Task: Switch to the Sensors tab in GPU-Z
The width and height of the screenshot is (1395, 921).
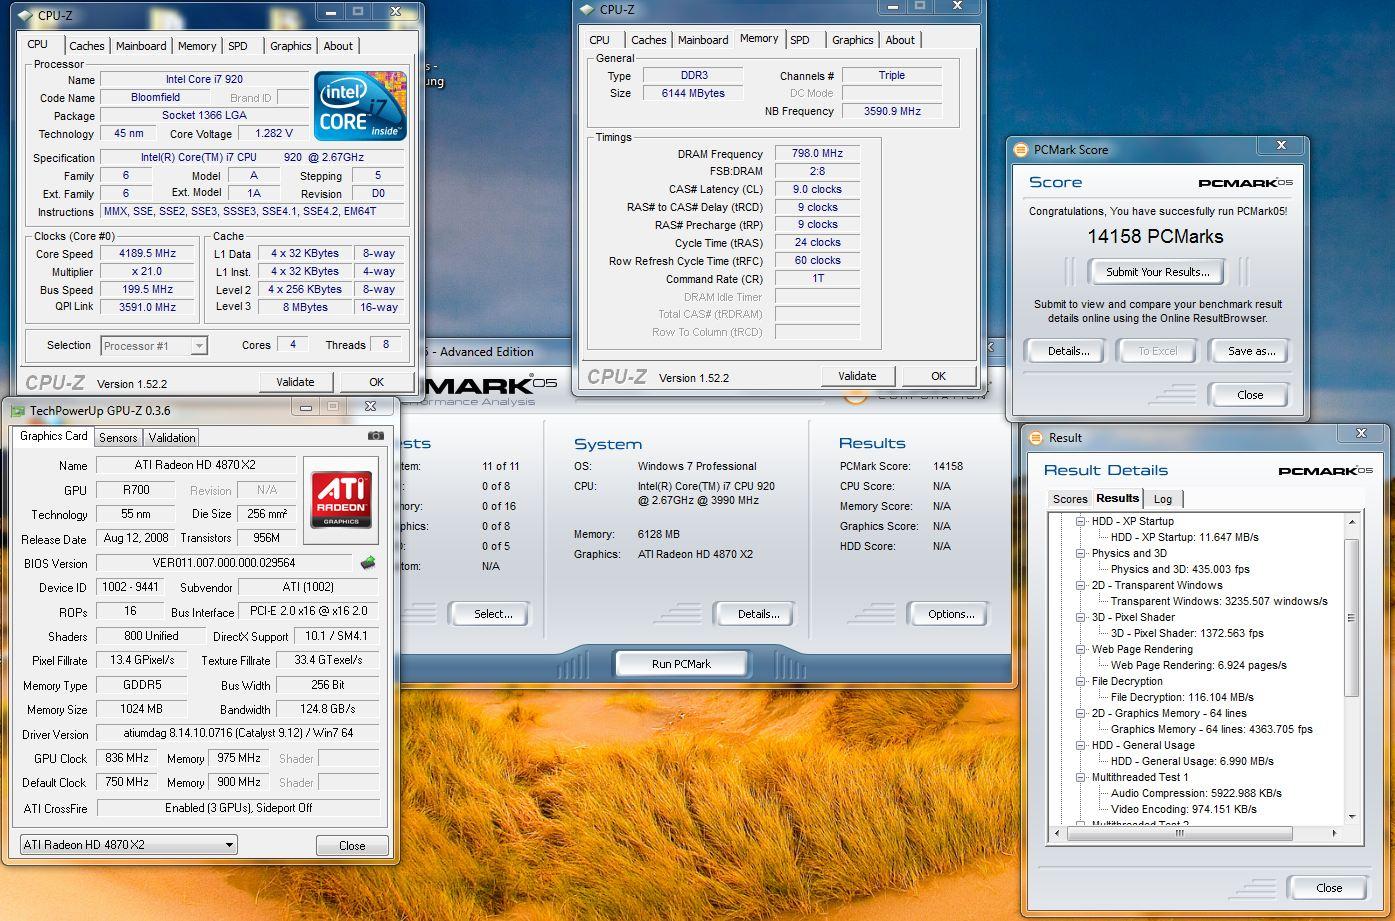Action: (x=118, y=438)
